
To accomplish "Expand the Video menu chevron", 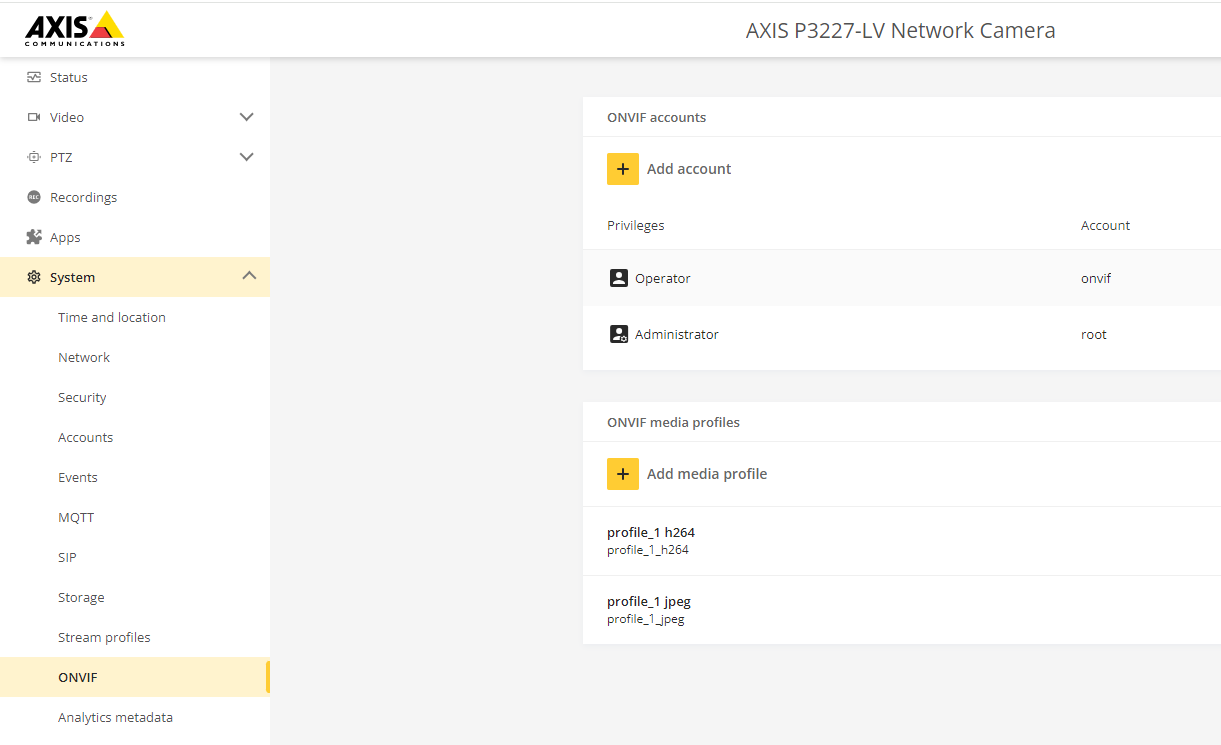I will [x=247, y=117].
